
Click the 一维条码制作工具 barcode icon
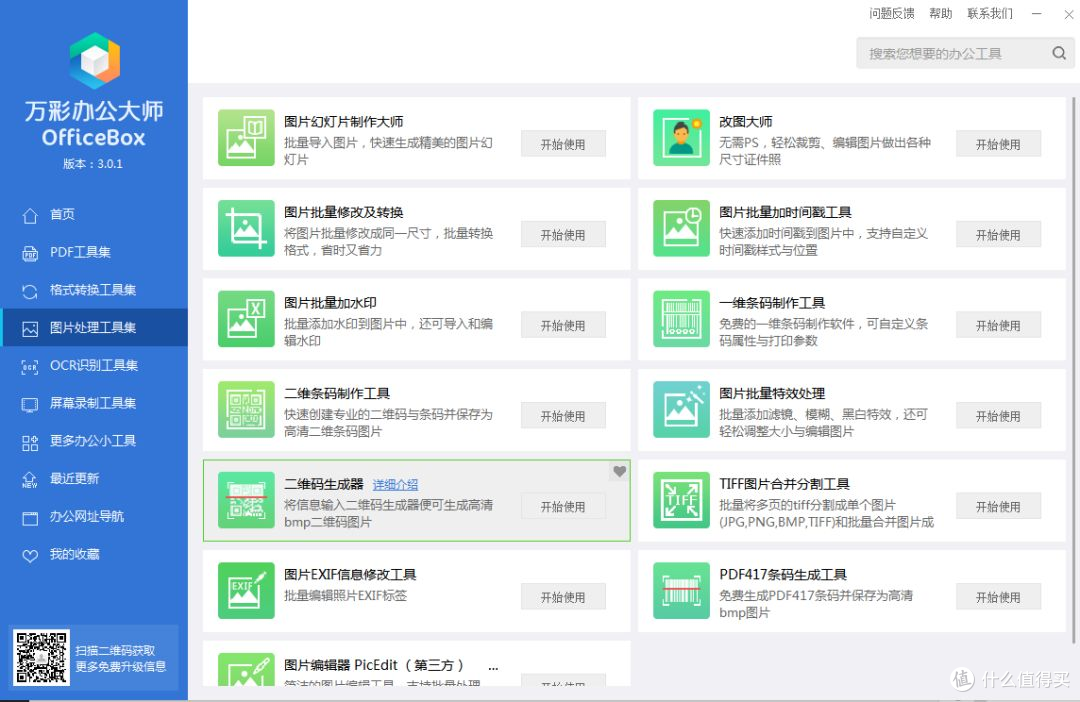click(x=681, y=319)
